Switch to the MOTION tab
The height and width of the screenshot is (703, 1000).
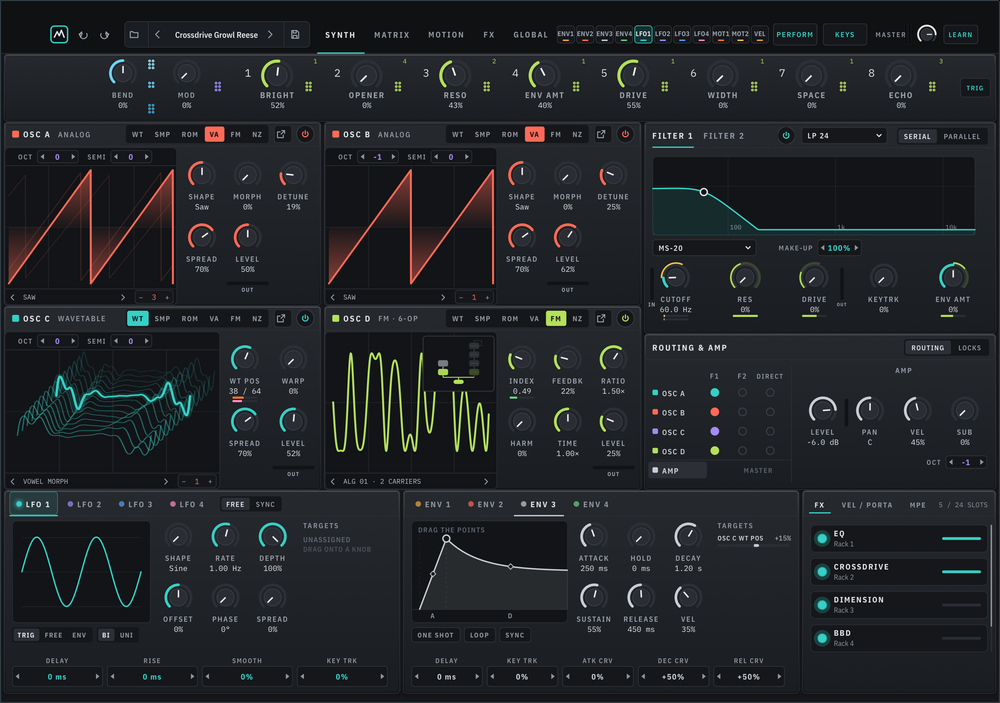(446, 35)
